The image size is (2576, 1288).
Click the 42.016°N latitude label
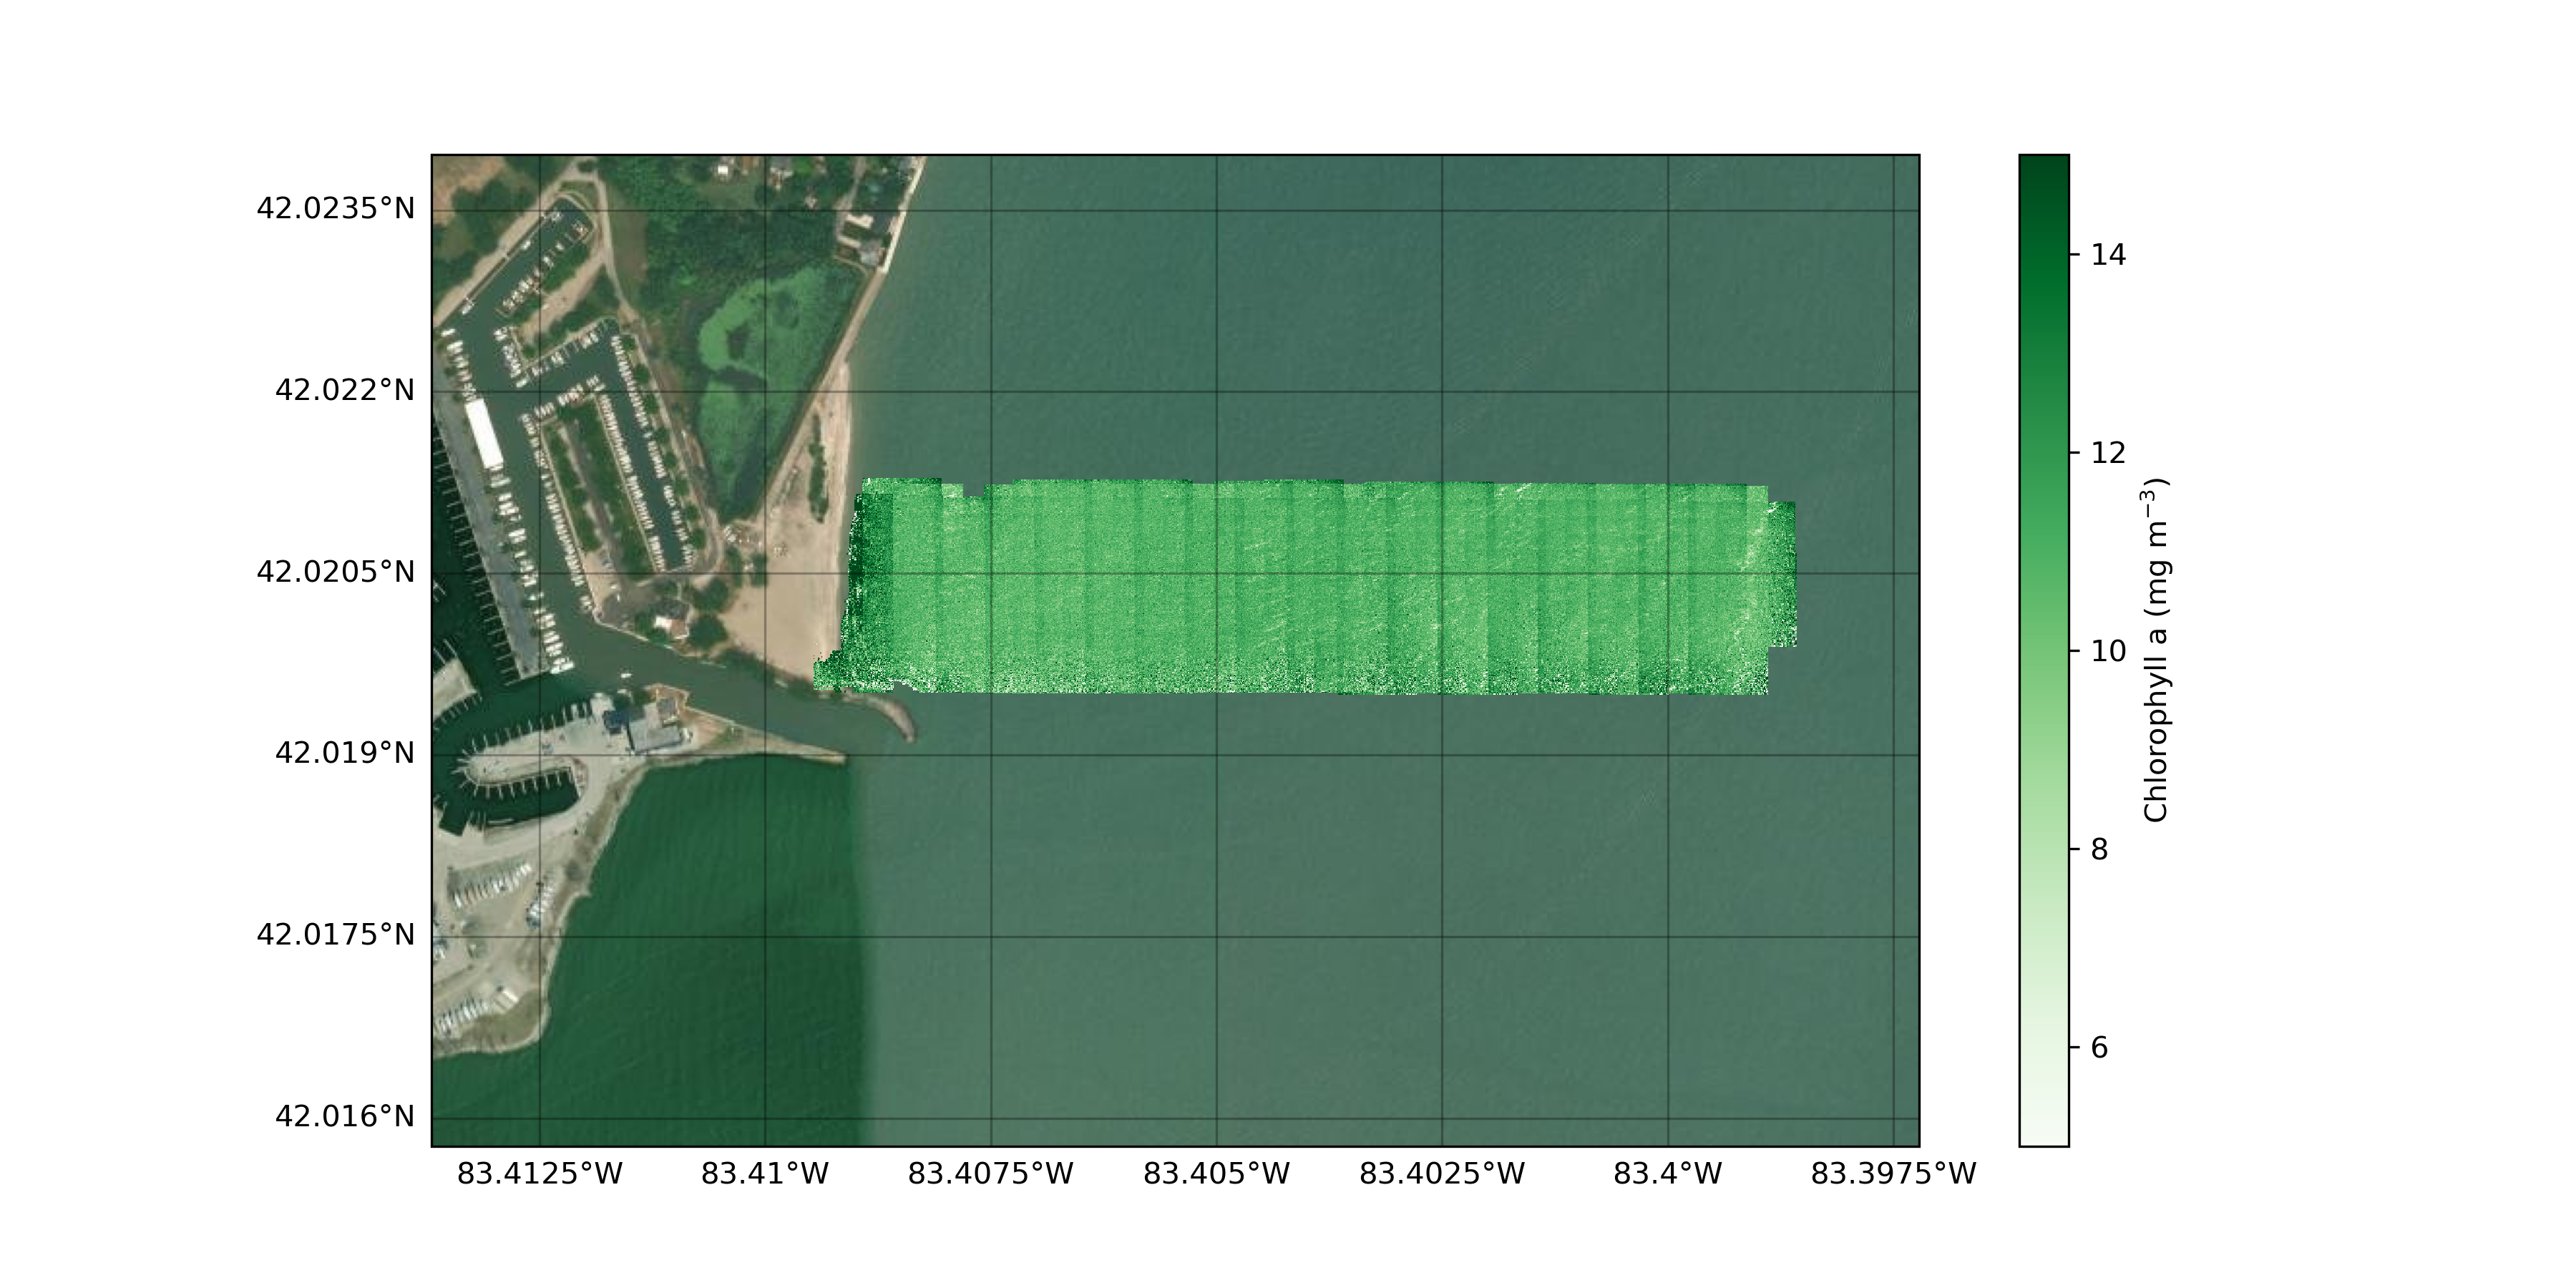click(x=344, y=1117)
